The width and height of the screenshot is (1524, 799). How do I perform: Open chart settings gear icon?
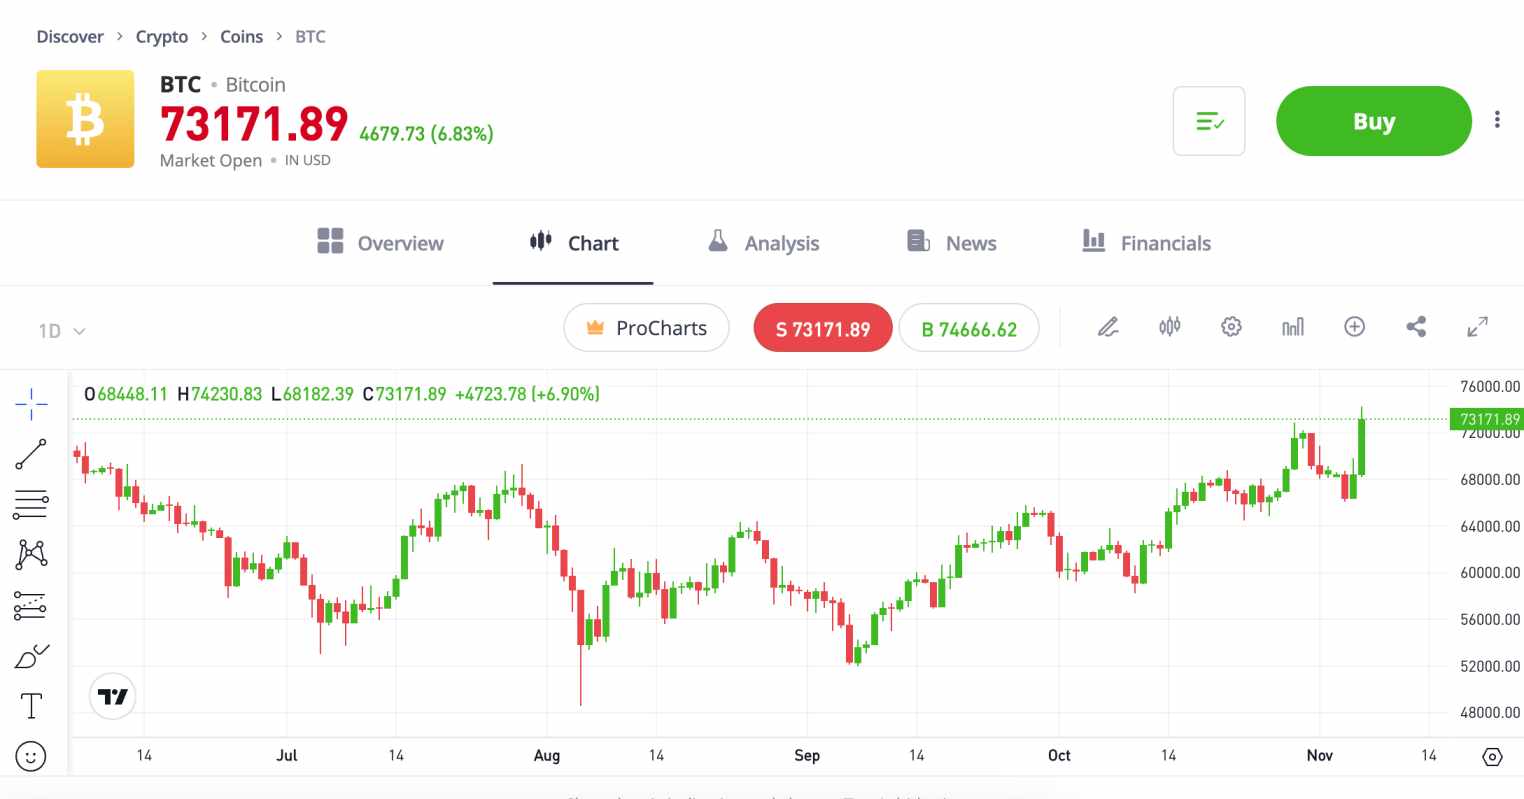(1231, 327)
